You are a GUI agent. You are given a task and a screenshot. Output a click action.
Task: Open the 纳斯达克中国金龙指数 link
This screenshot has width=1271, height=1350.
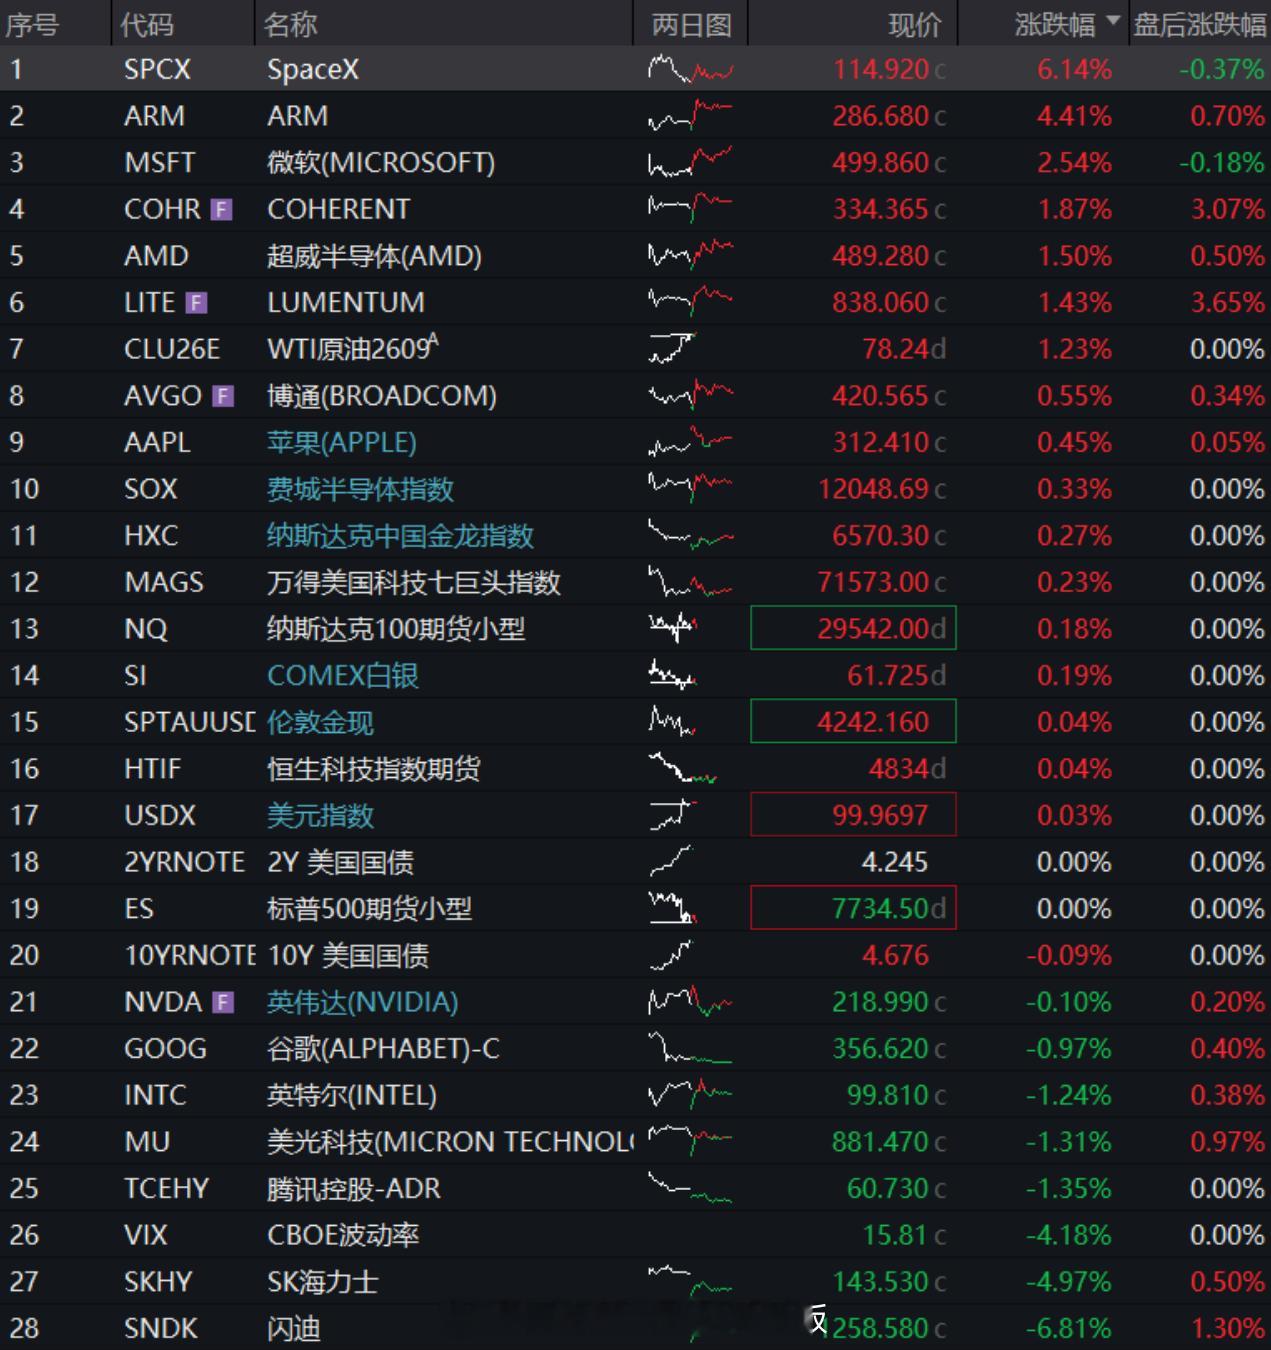[x=400, y=536]
